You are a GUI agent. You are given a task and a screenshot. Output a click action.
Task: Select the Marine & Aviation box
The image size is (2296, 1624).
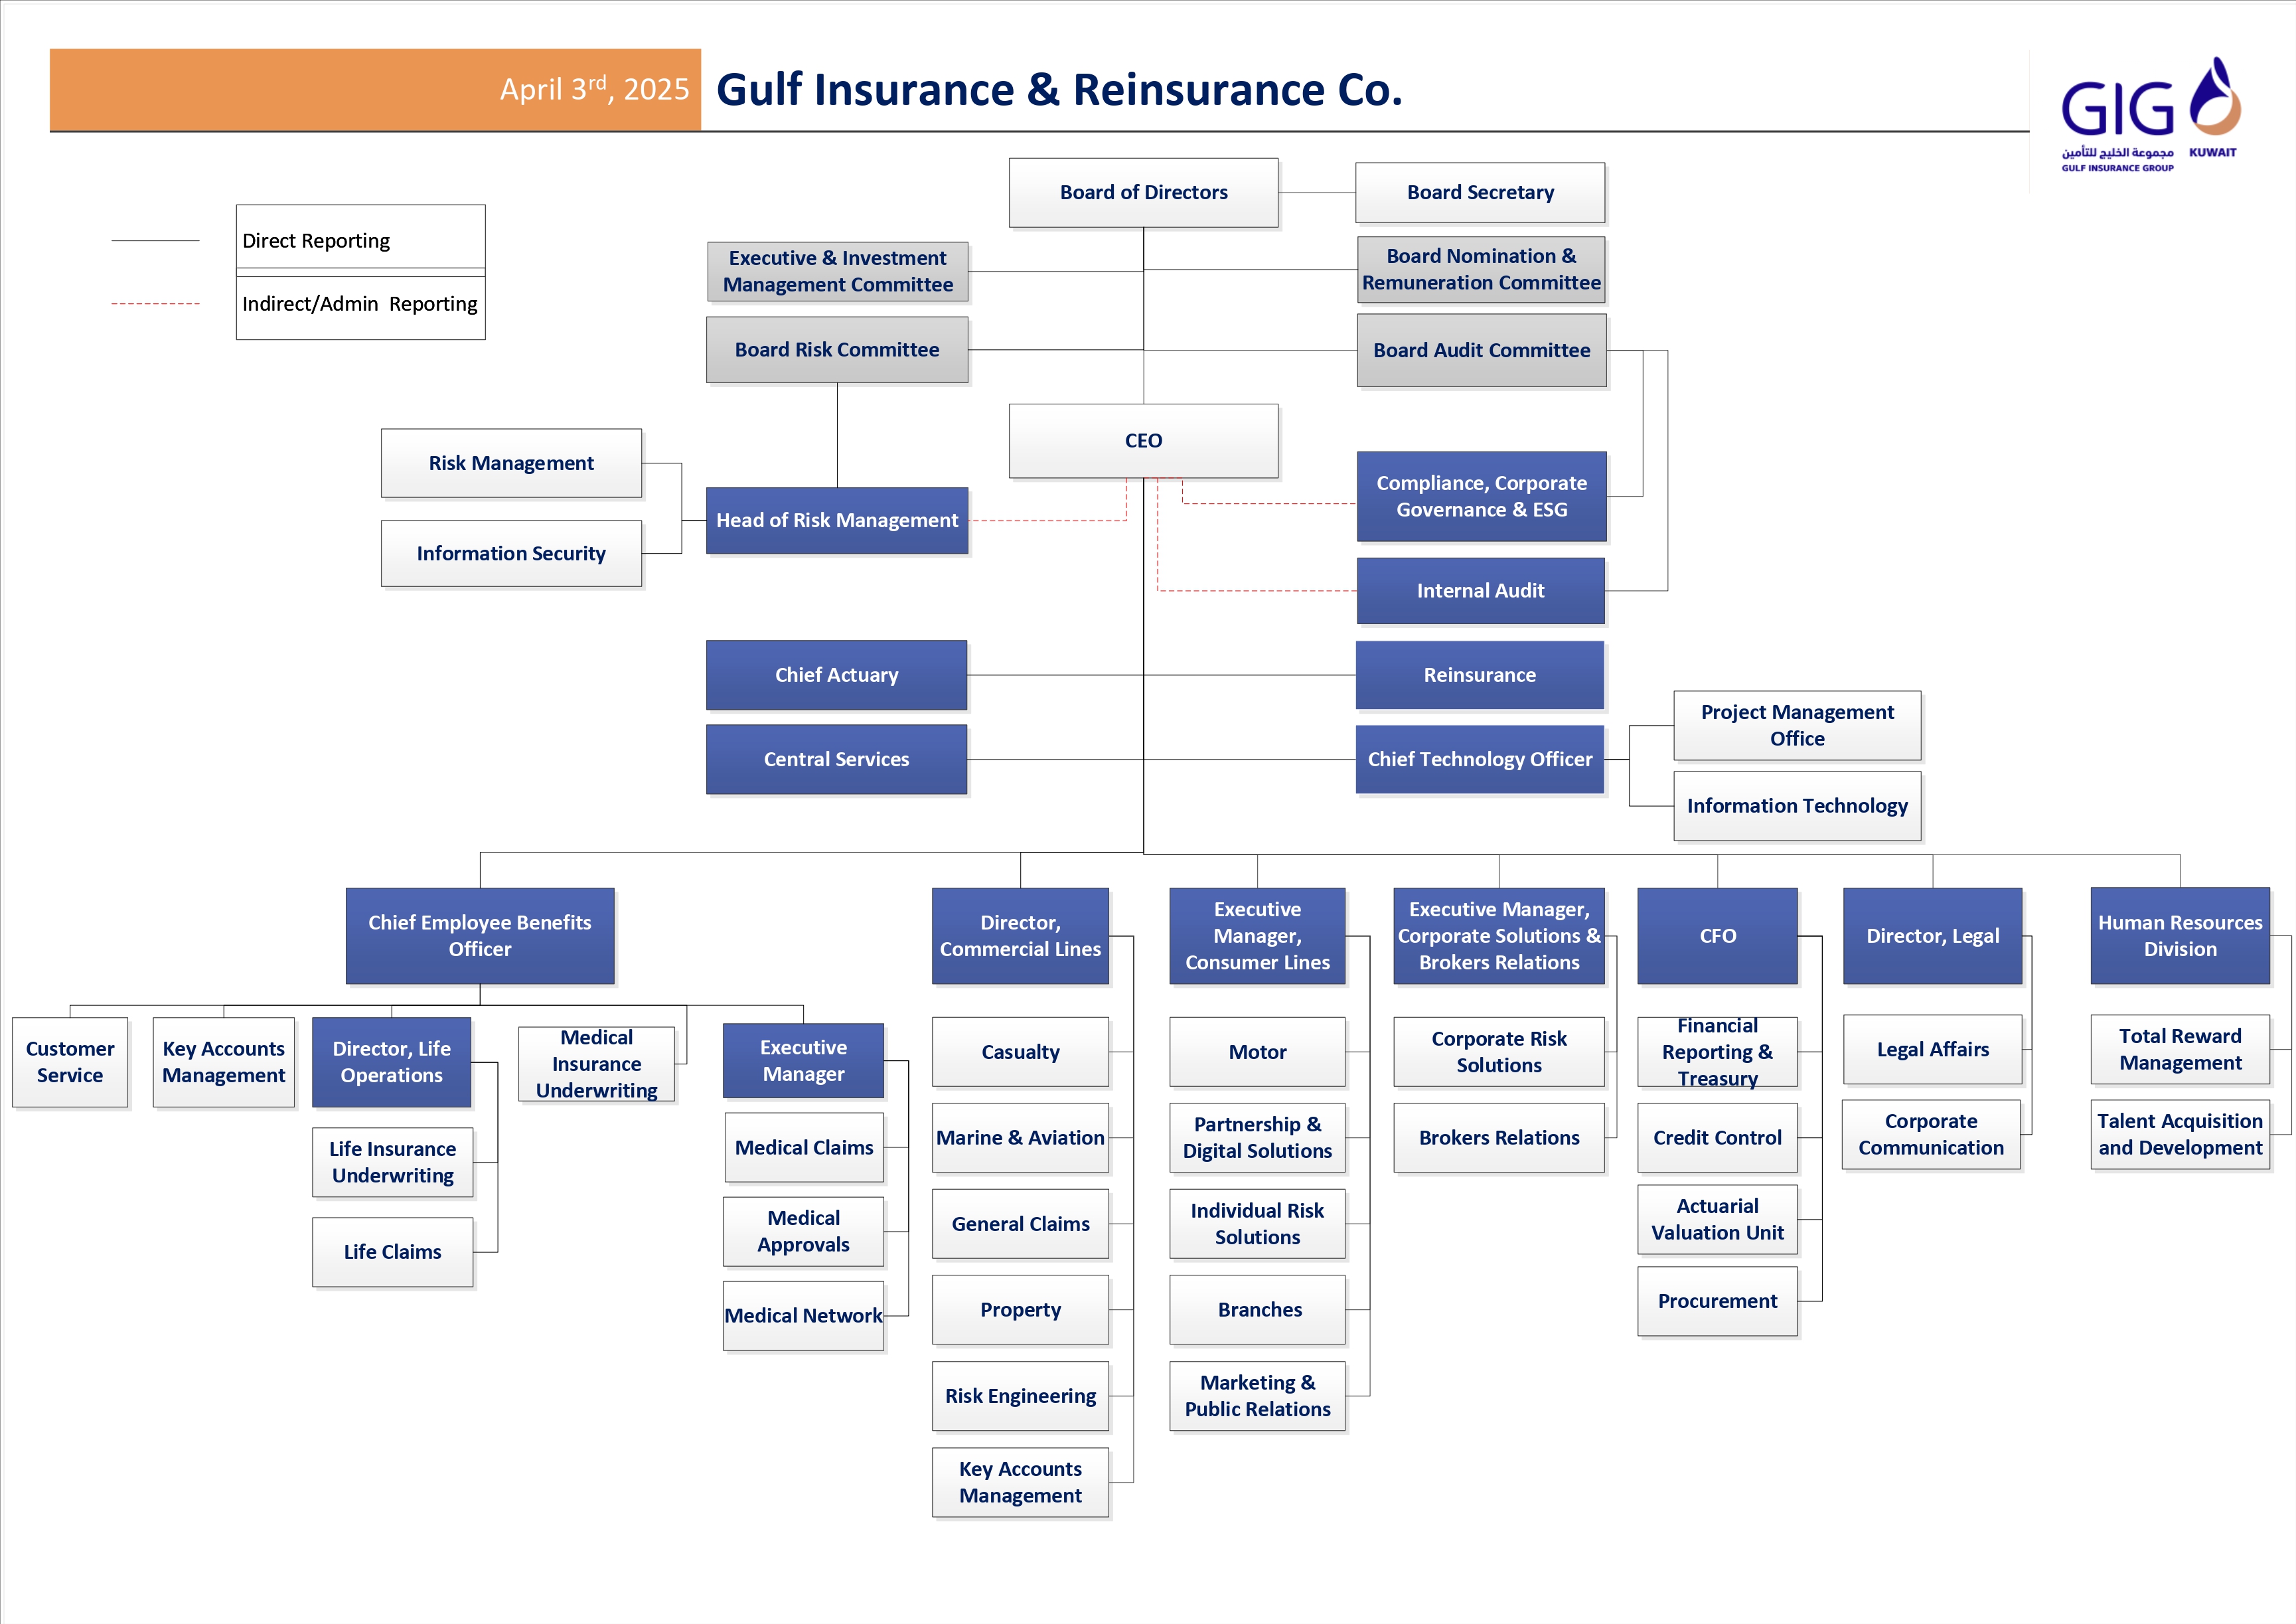click(x=1020, y=1137)
